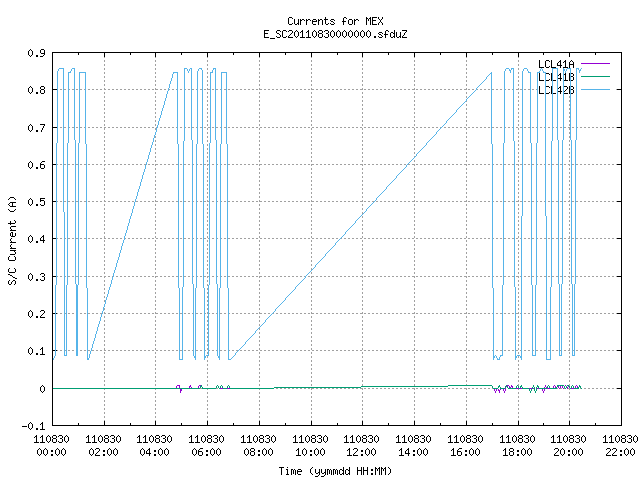Click the long blue ramp between 08:00 and 16:00

pos(360,216)
